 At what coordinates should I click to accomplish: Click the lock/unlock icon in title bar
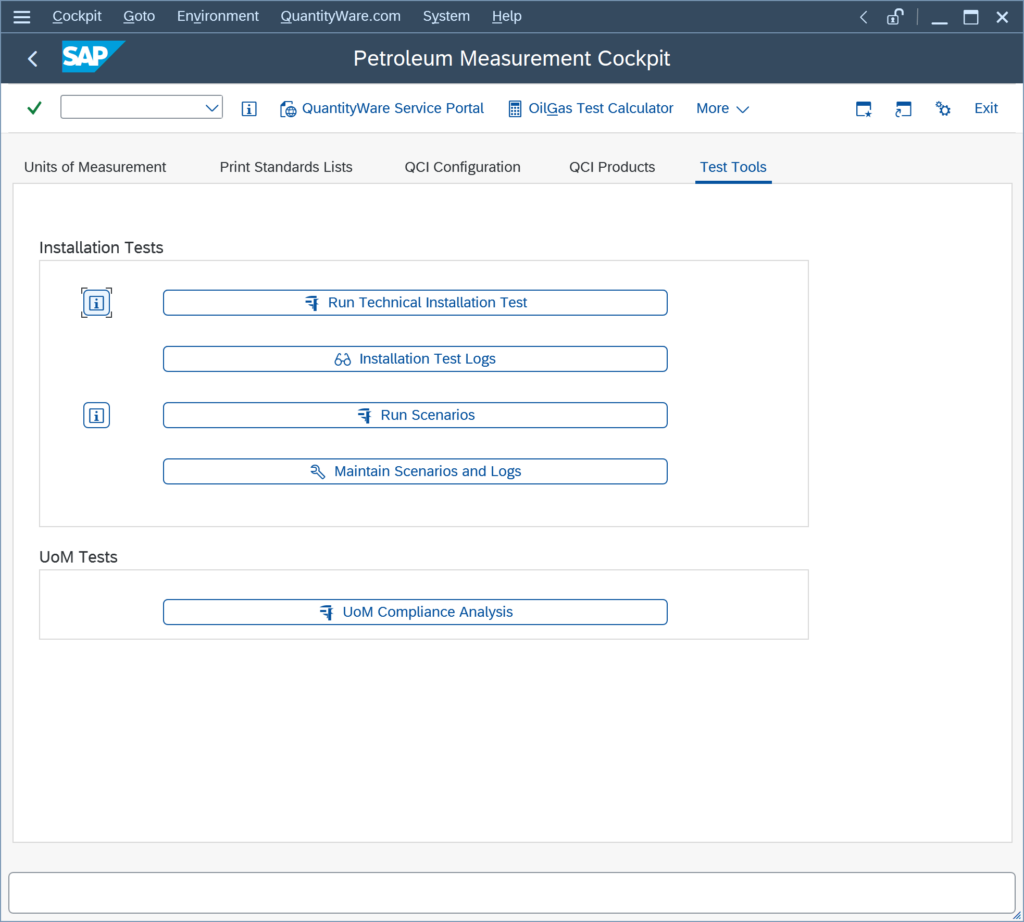tap(895, 16)
